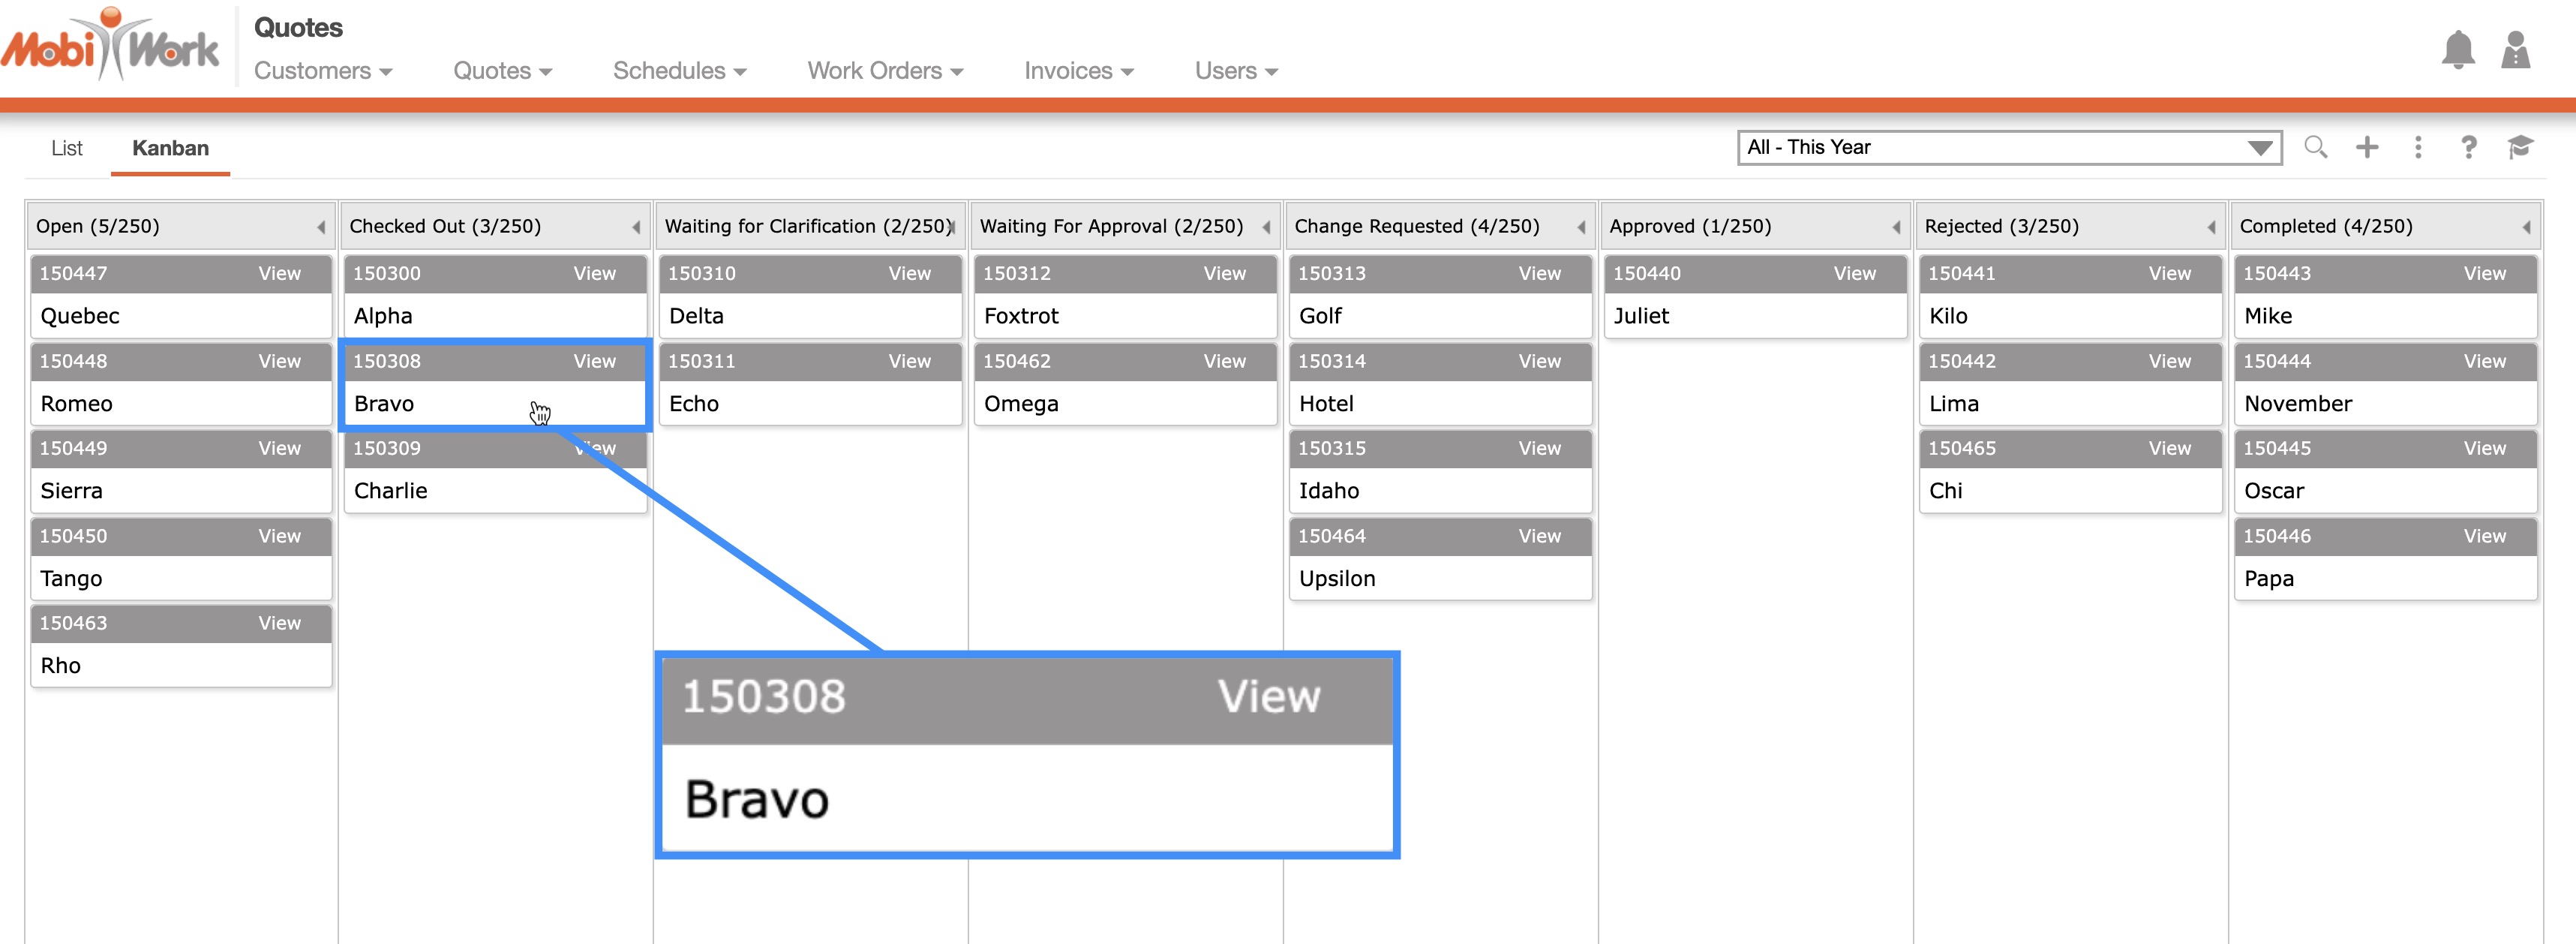The width and height of the screenshot is (2576, 944).
Task: Select the Upsilon quote card
Action: (x=1439, y=578)
